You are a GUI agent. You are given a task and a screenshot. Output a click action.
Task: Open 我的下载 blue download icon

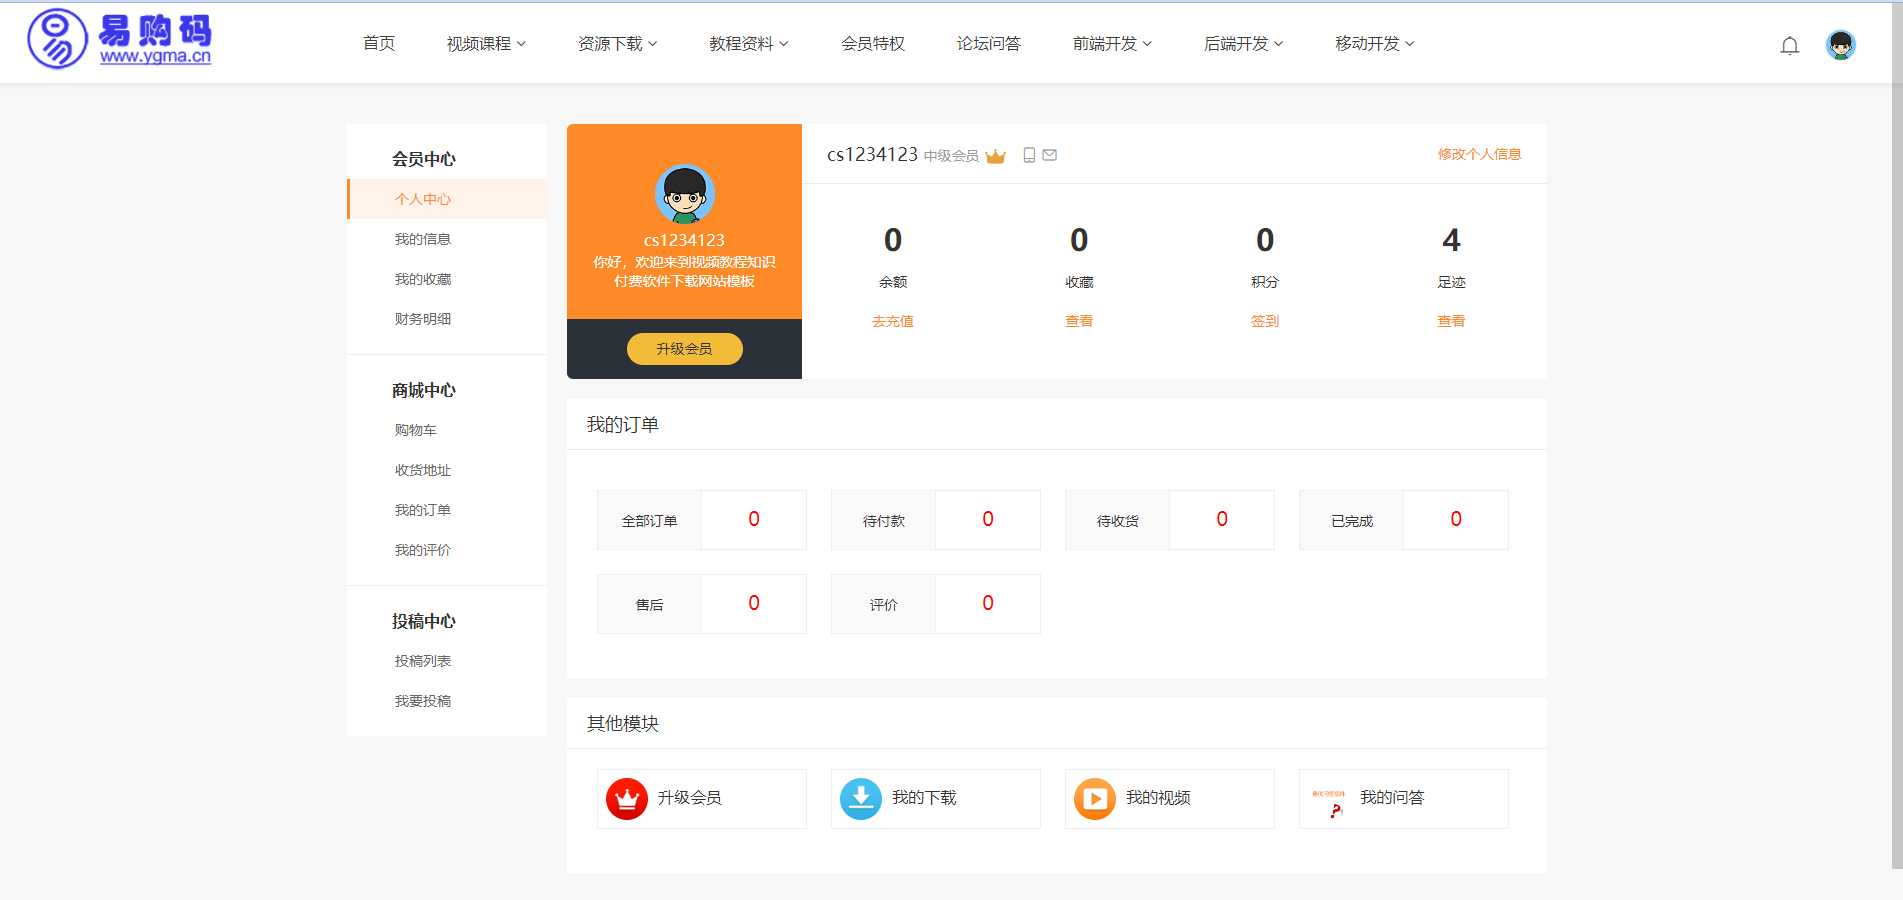[861, 798]
